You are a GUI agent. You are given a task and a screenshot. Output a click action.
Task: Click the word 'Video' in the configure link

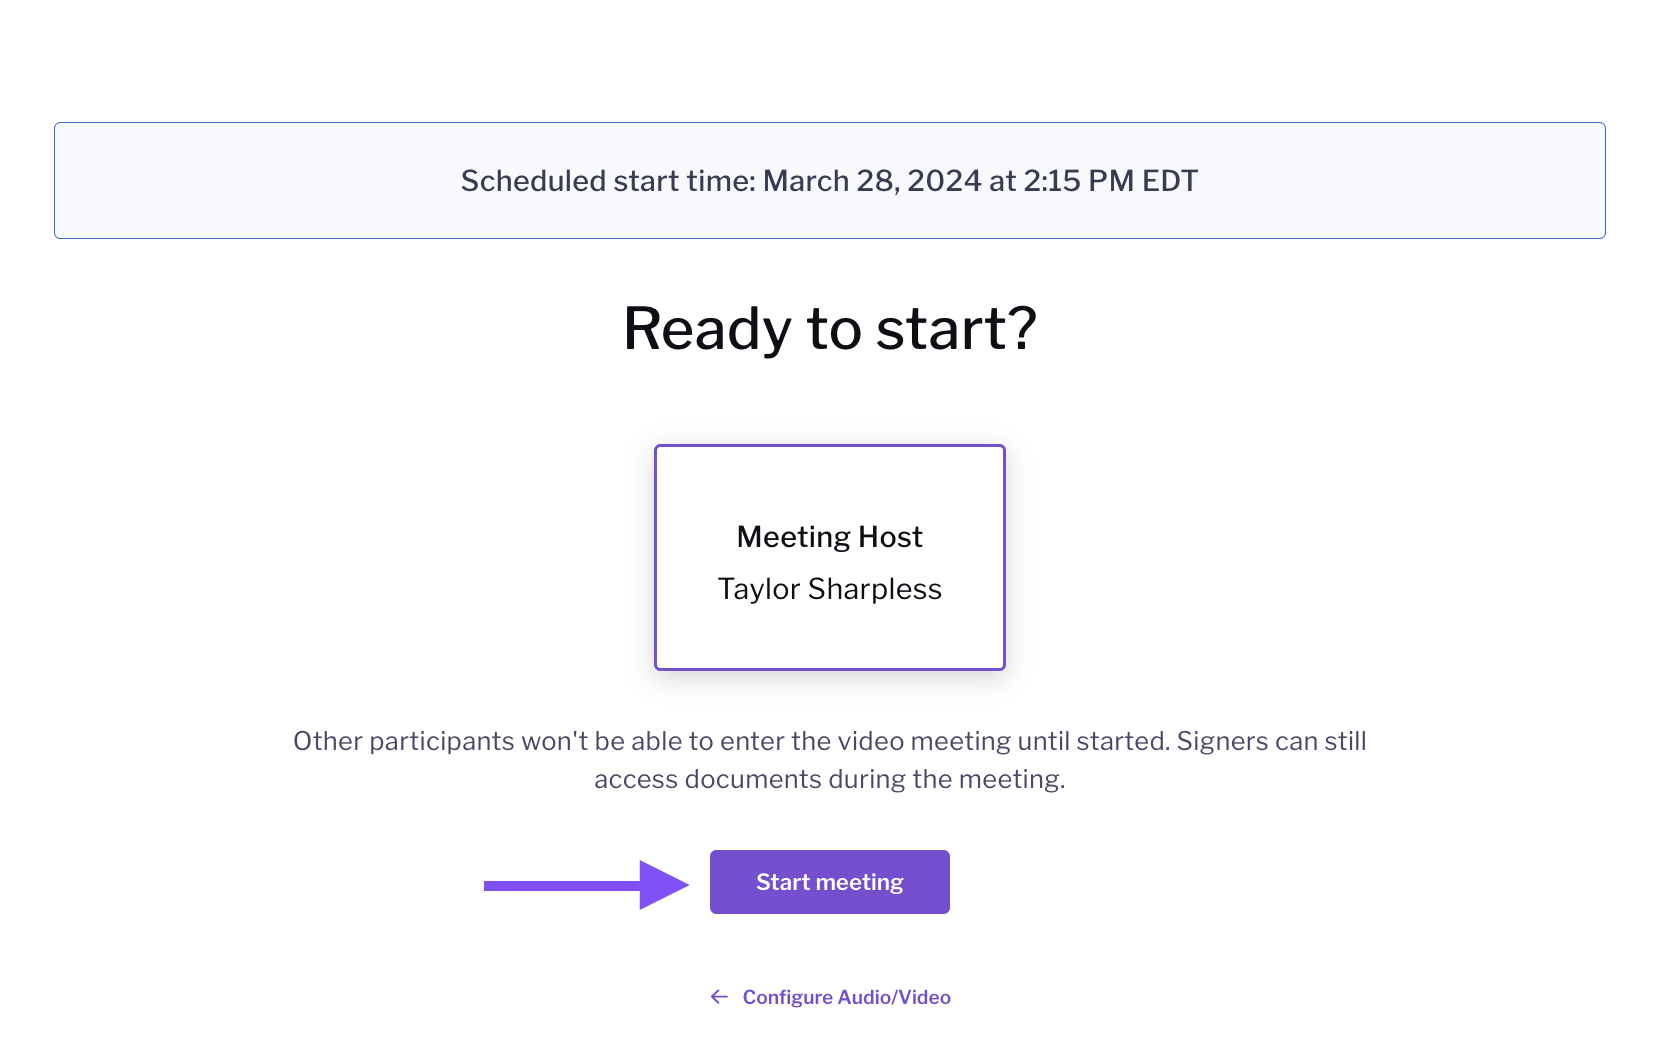925,997
